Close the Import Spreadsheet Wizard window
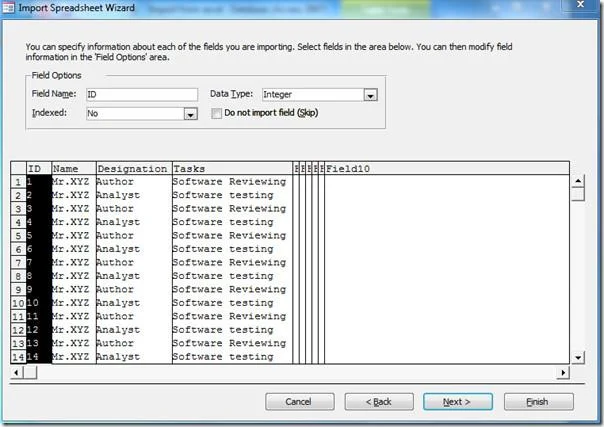 pos(581,5)
